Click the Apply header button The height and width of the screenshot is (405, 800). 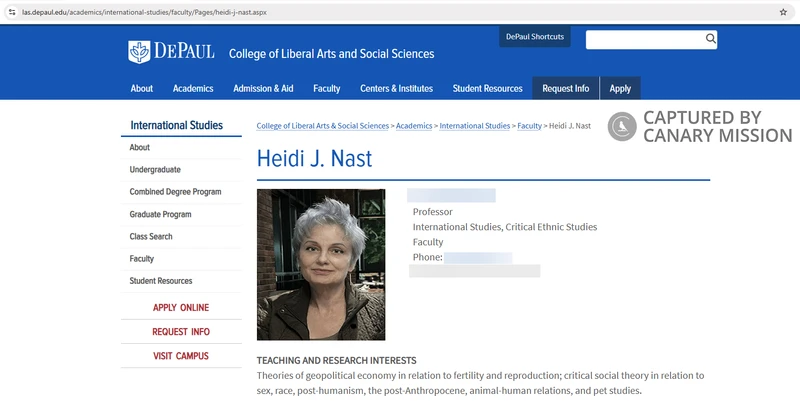620,88
